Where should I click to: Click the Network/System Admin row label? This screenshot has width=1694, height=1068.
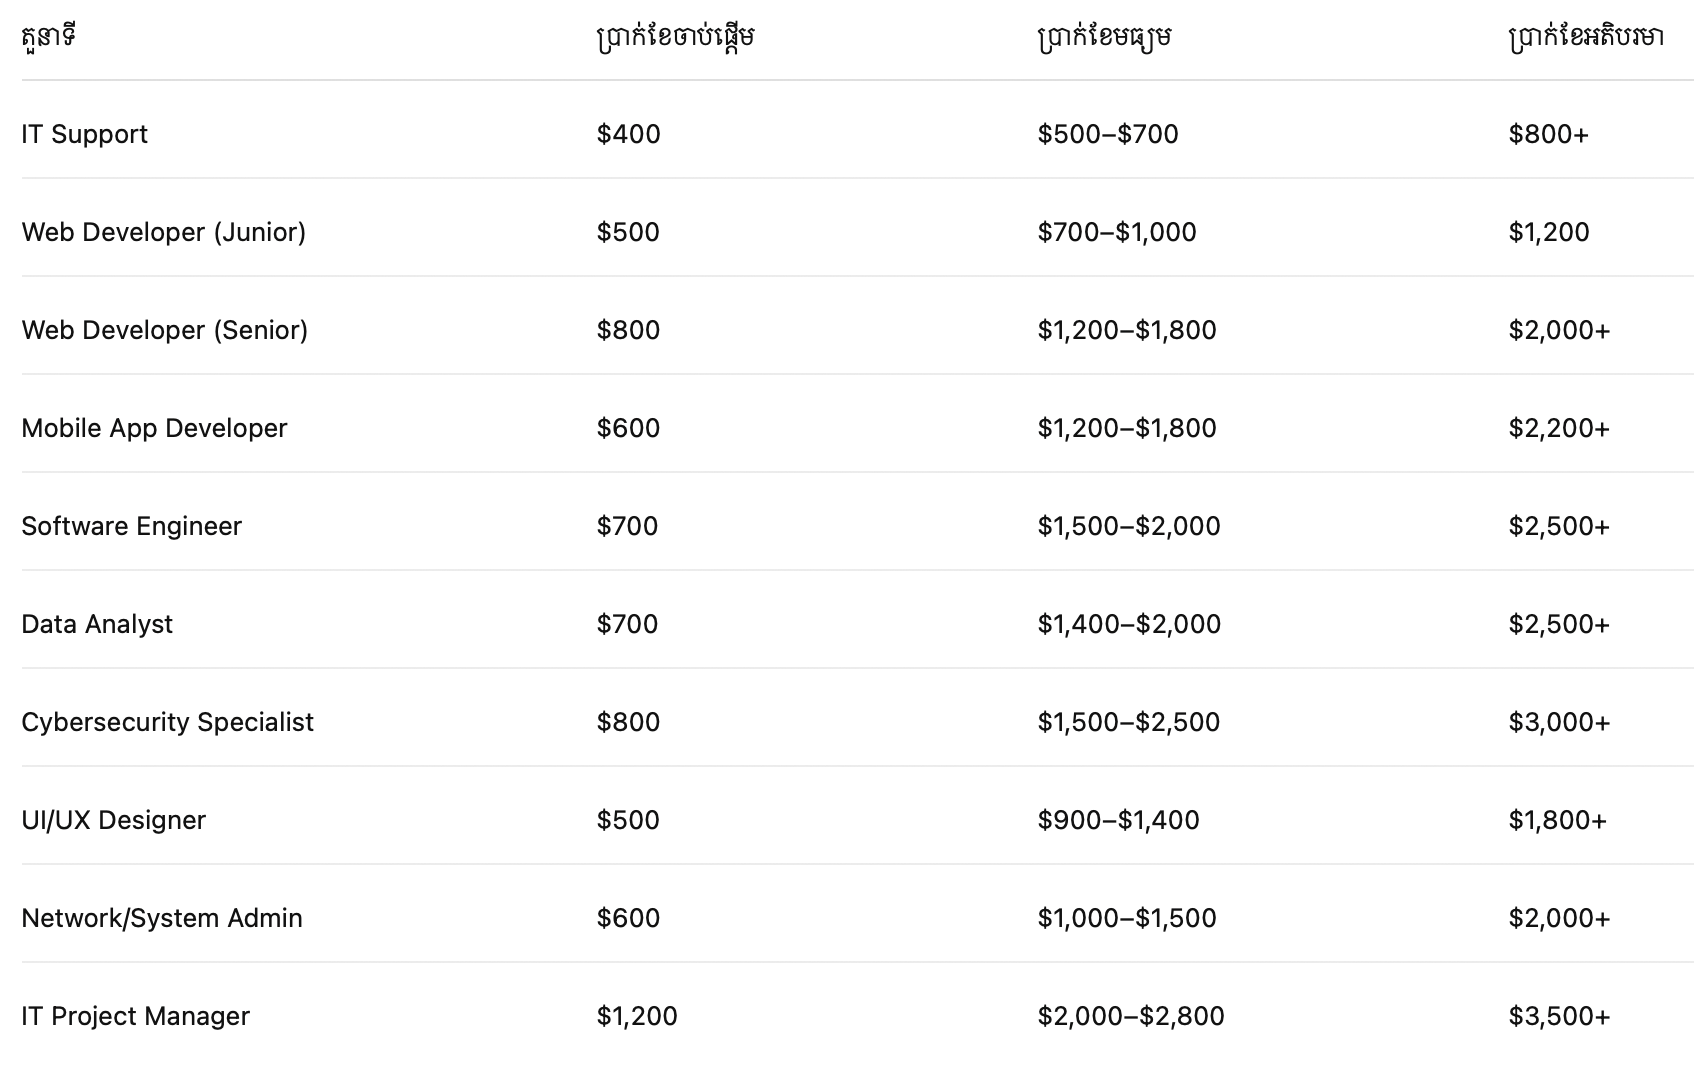162,918
